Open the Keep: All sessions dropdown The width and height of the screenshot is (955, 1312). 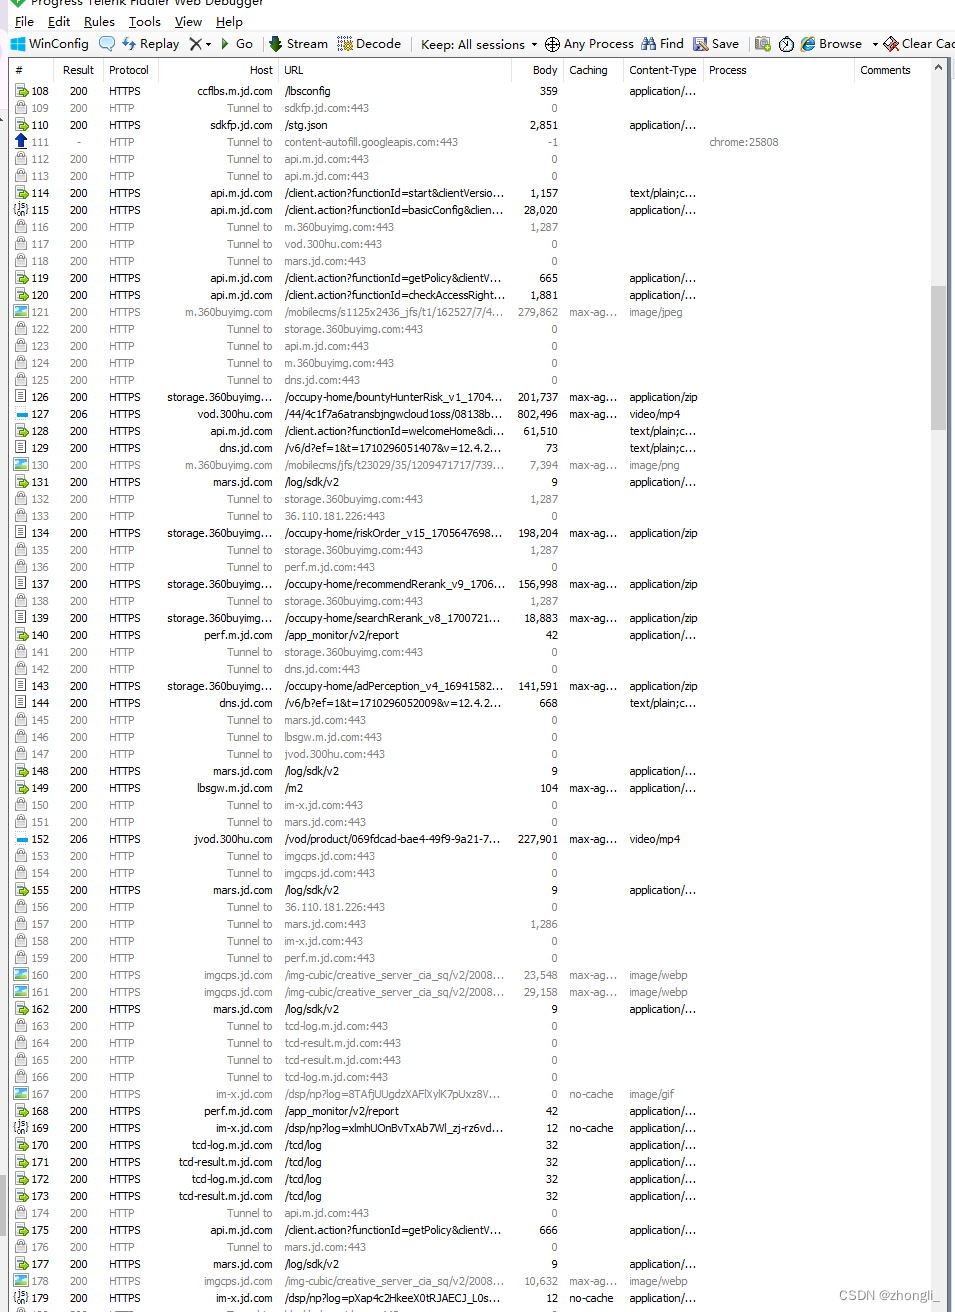coord(479,44)
